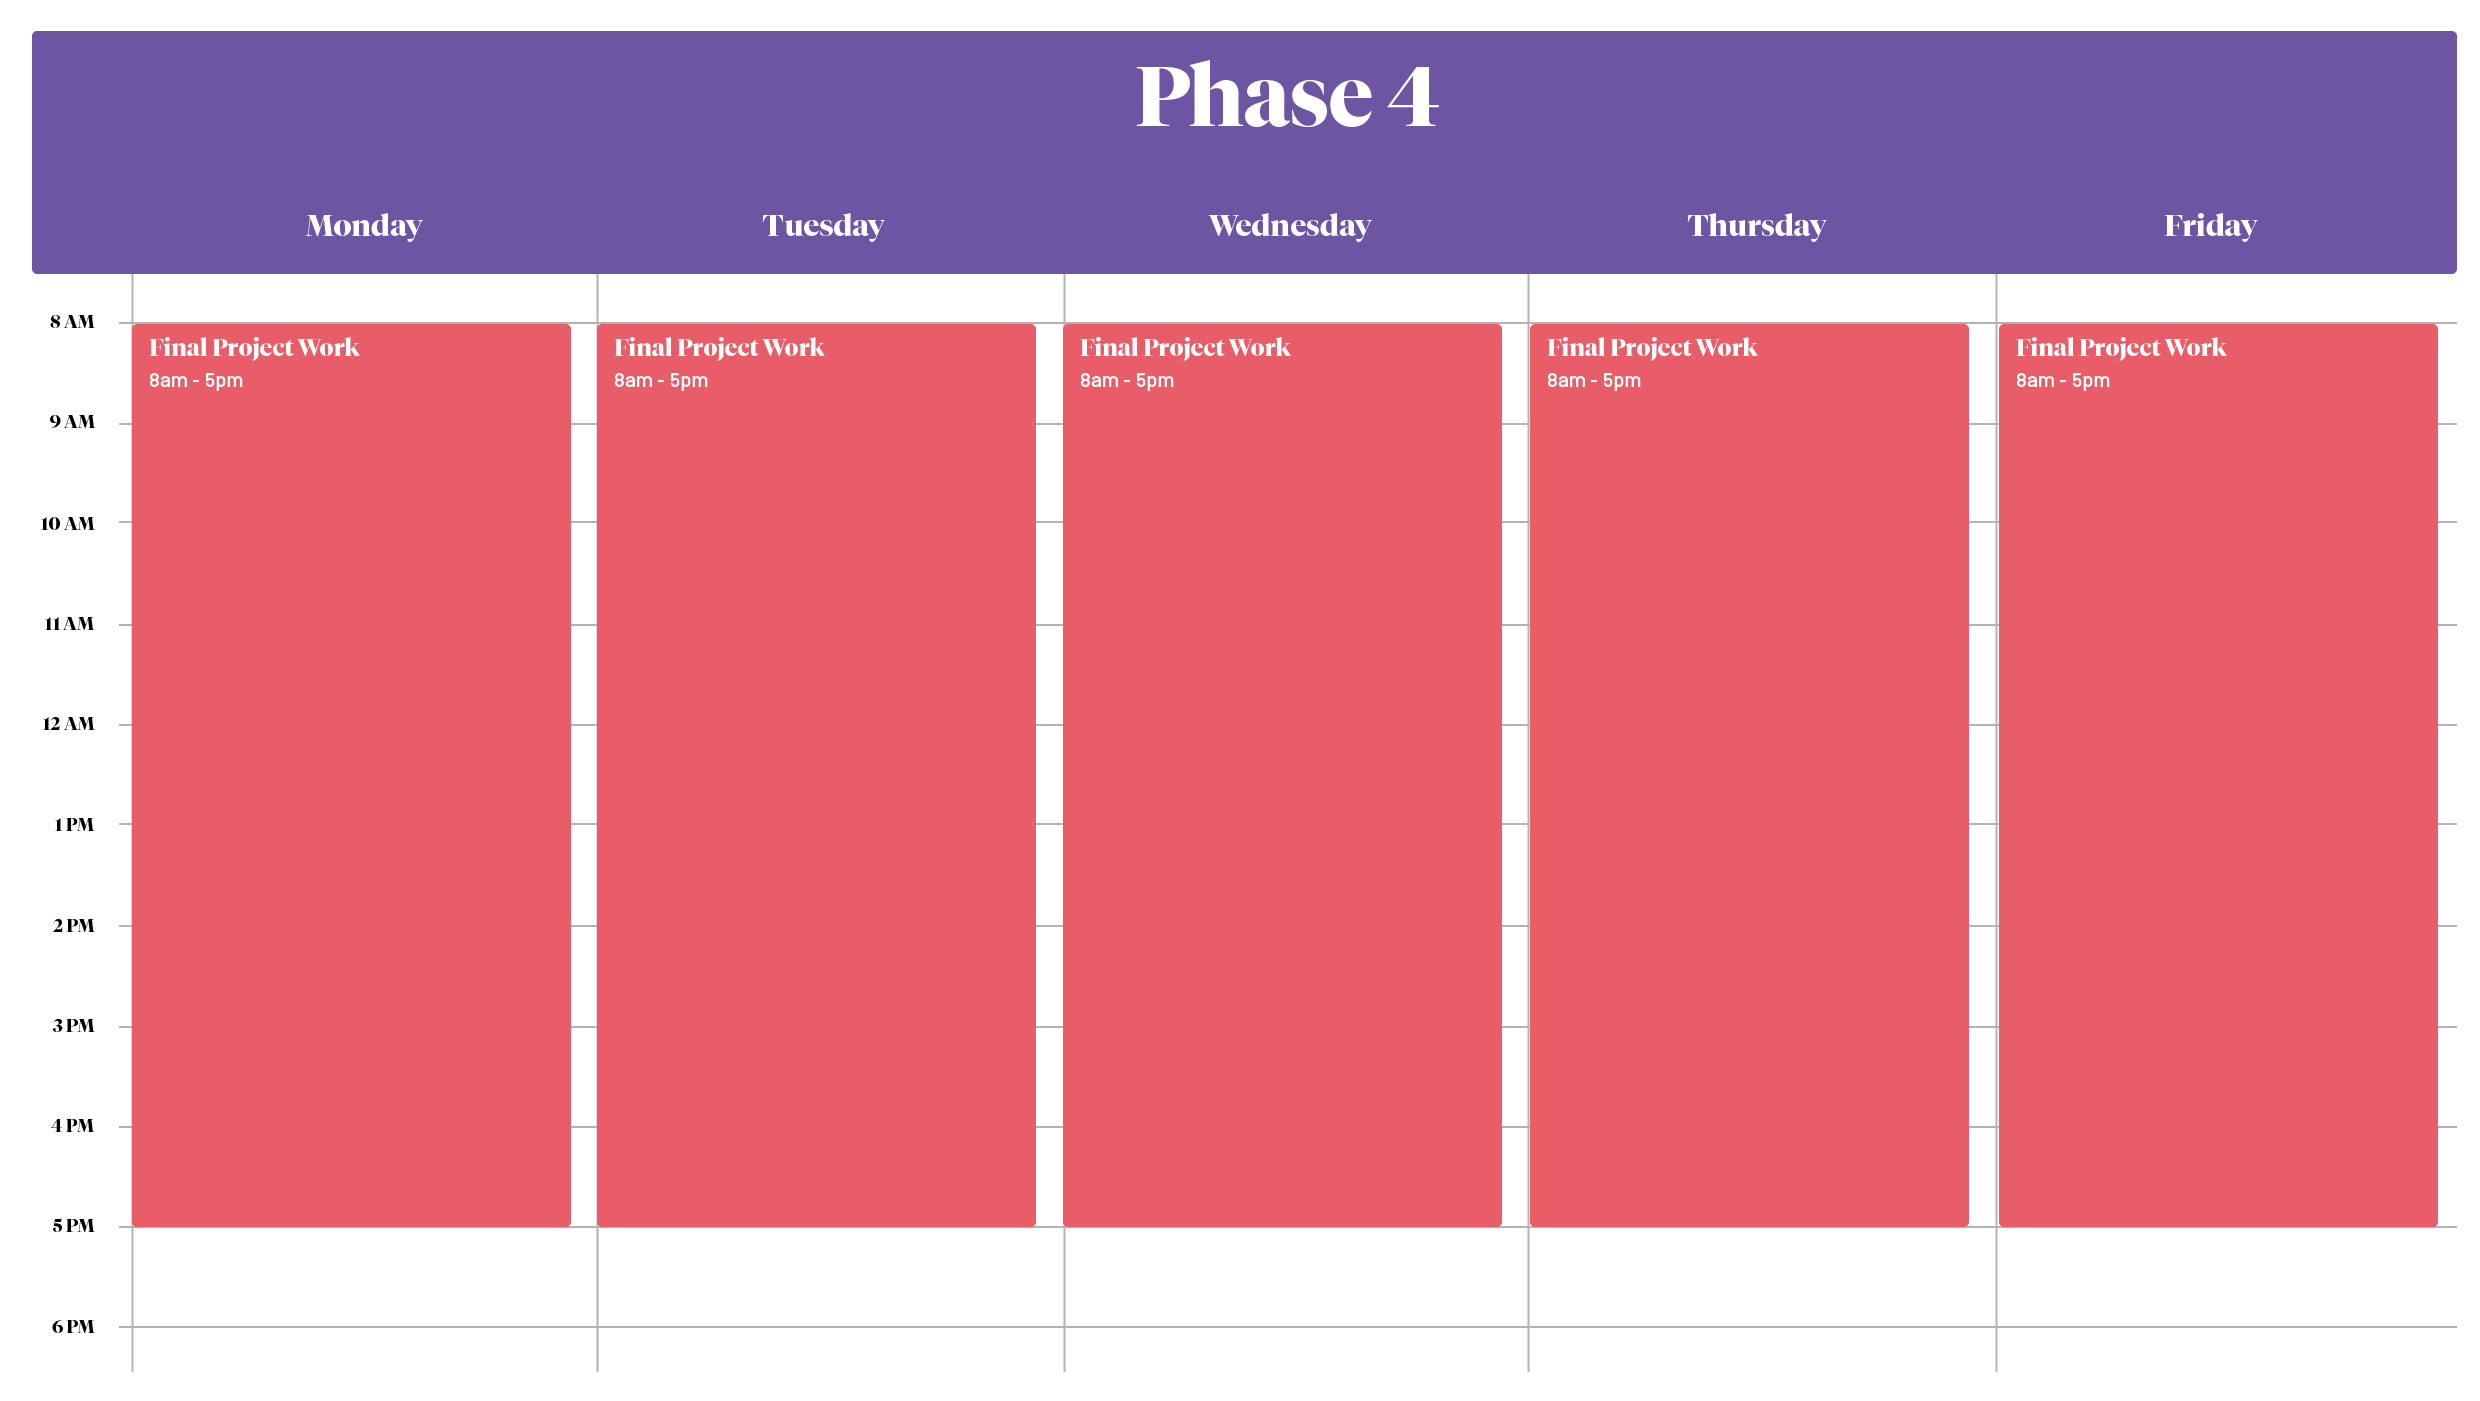Click Monday's 8am - 5pm time text

(196, 381)
